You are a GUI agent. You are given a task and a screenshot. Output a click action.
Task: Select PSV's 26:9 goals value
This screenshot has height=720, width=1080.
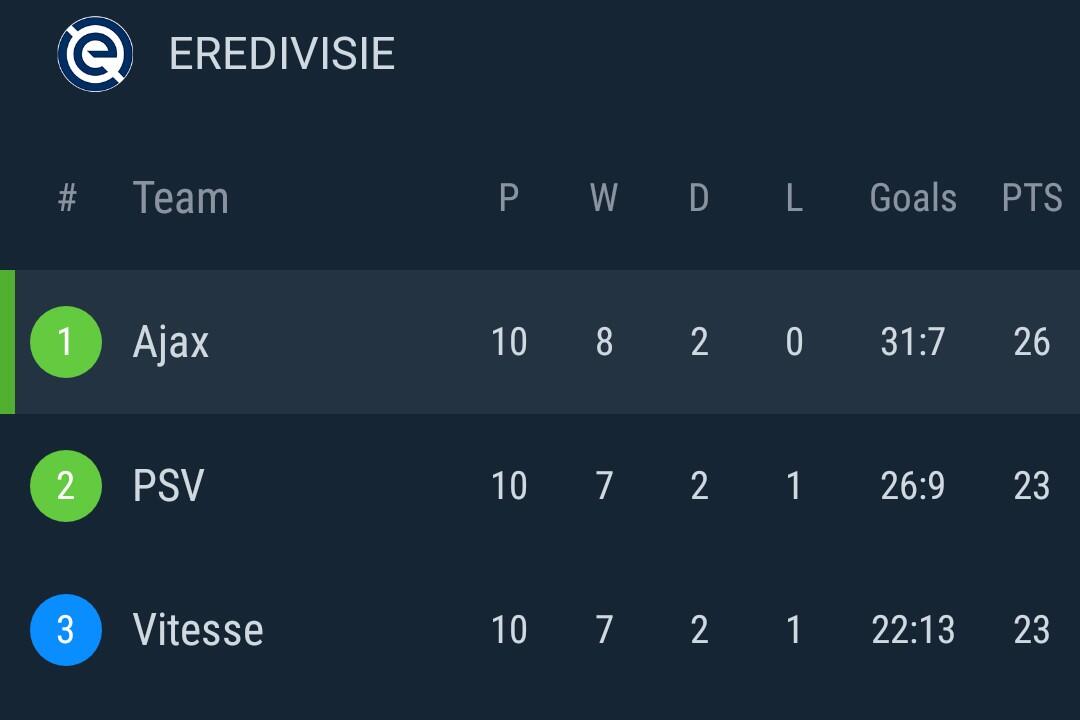913,486
